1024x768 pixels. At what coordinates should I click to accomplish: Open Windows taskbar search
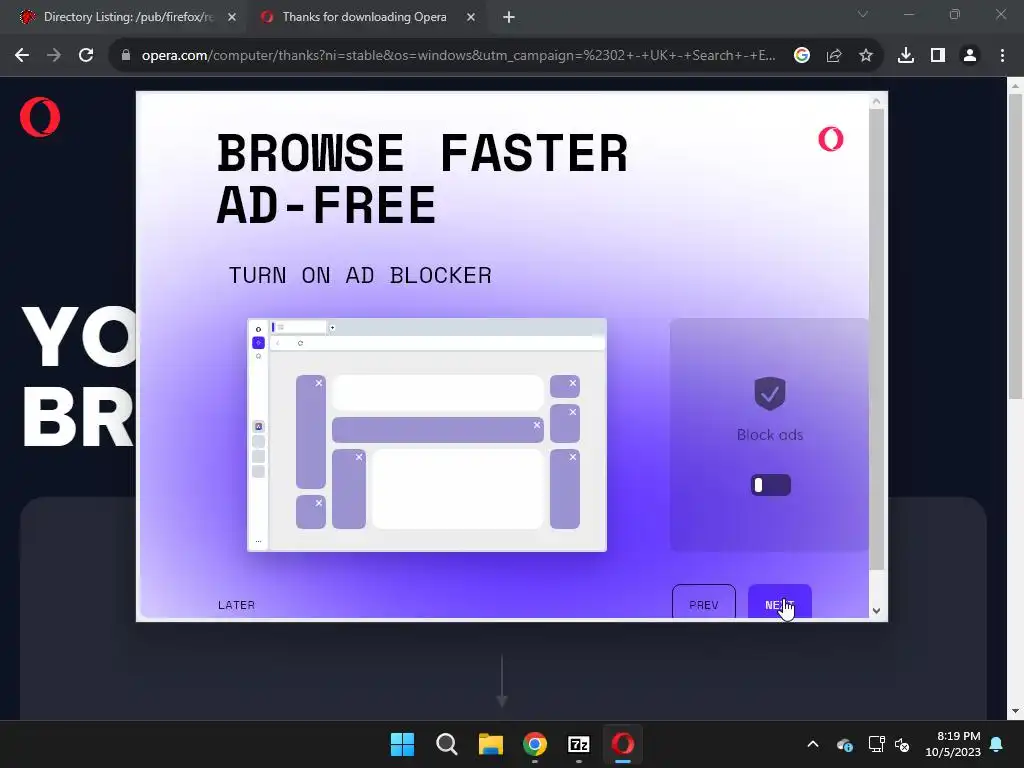click(447, 744)
